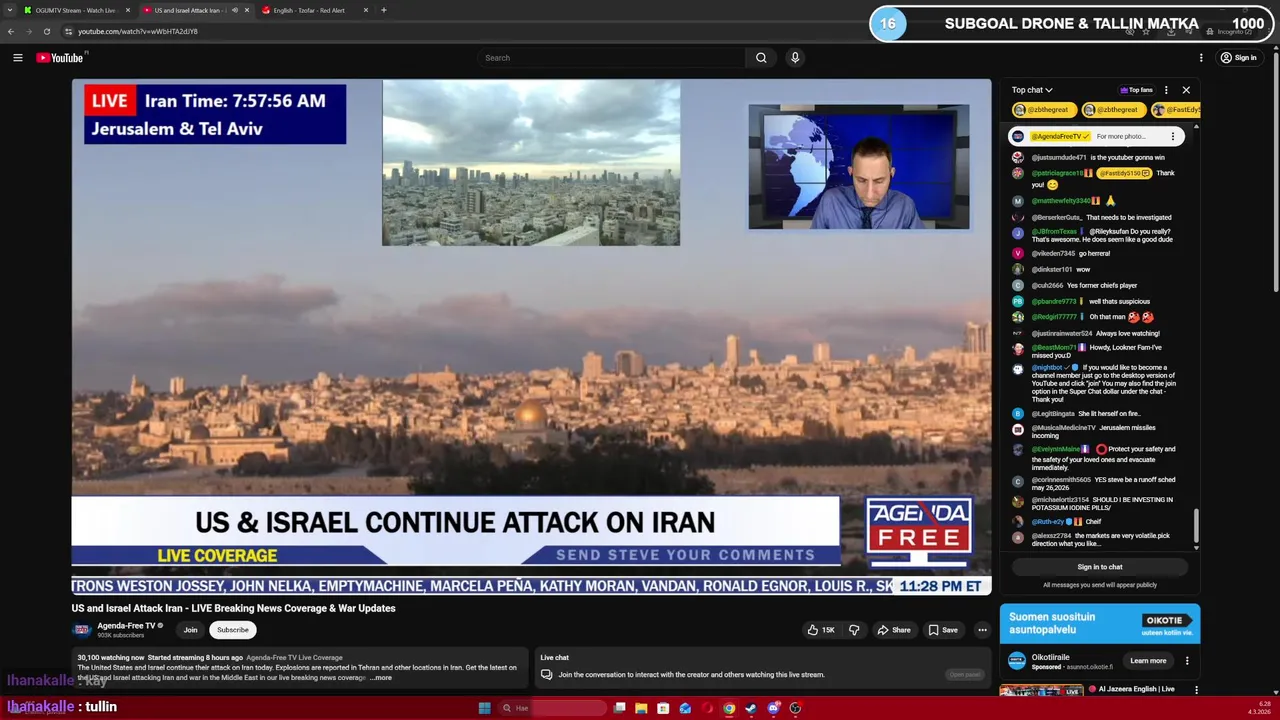This screenshot has height=720, width=1280.
Task: Switch to the English - Tzofar Red Alert tab
Action: coord(315,10)
